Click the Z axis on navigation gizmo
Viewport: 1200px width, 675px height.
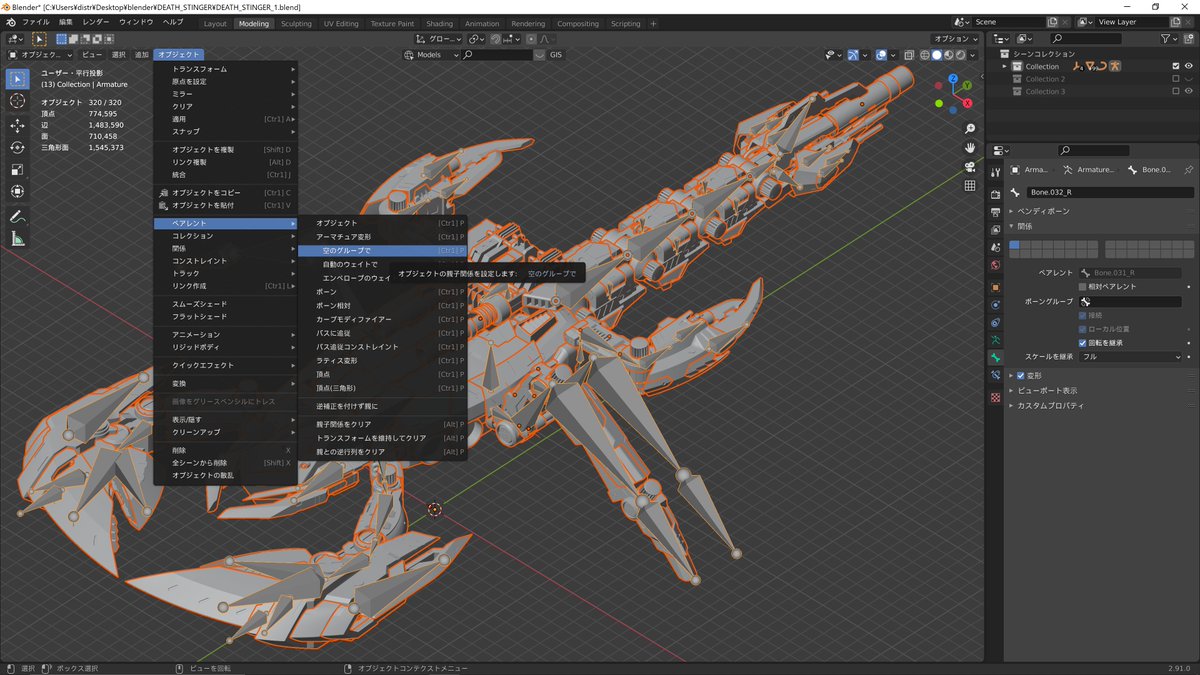tap(954, 78)
